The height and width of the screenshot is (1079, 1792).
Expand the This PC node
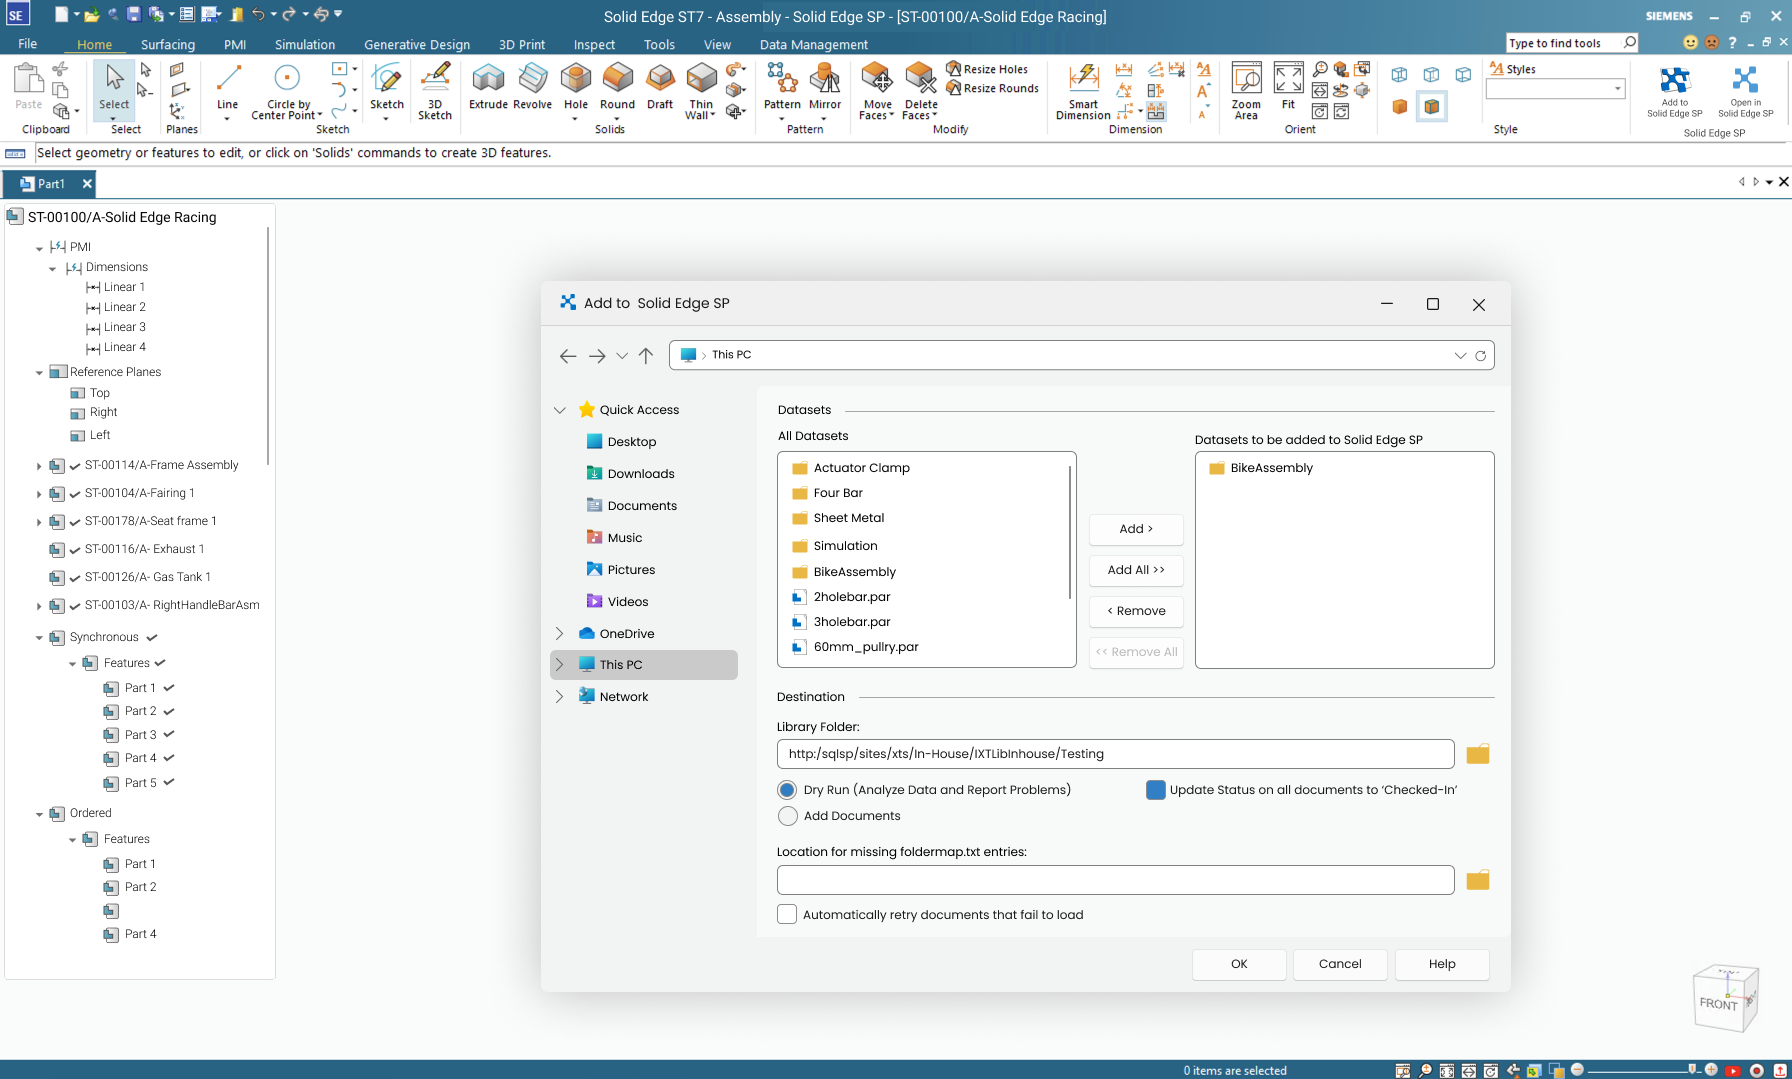click(x=559, y=664)
